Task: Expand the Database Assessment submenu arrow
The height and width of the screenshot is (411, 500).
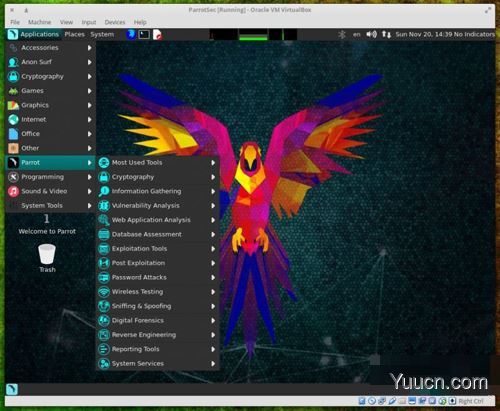Action: 213,234
